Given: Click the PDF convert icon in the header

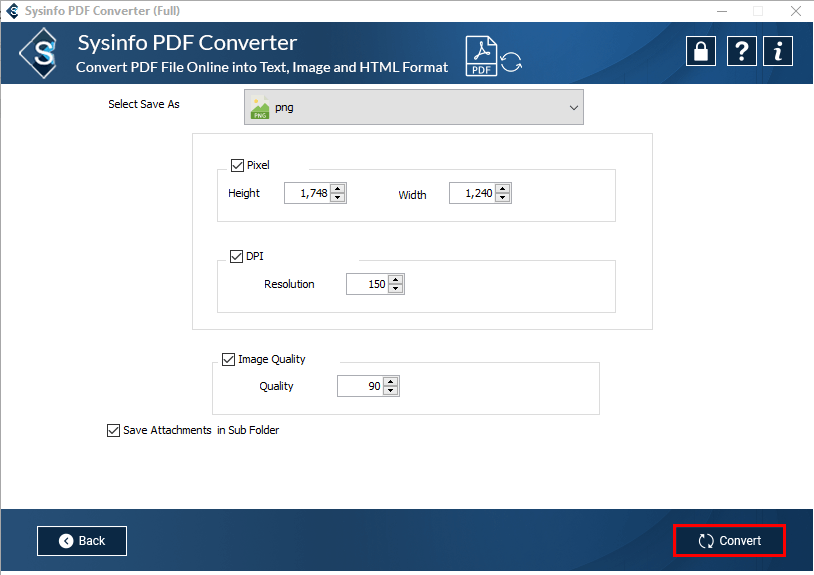Looking at the screenshot, I should click(493, 56).
